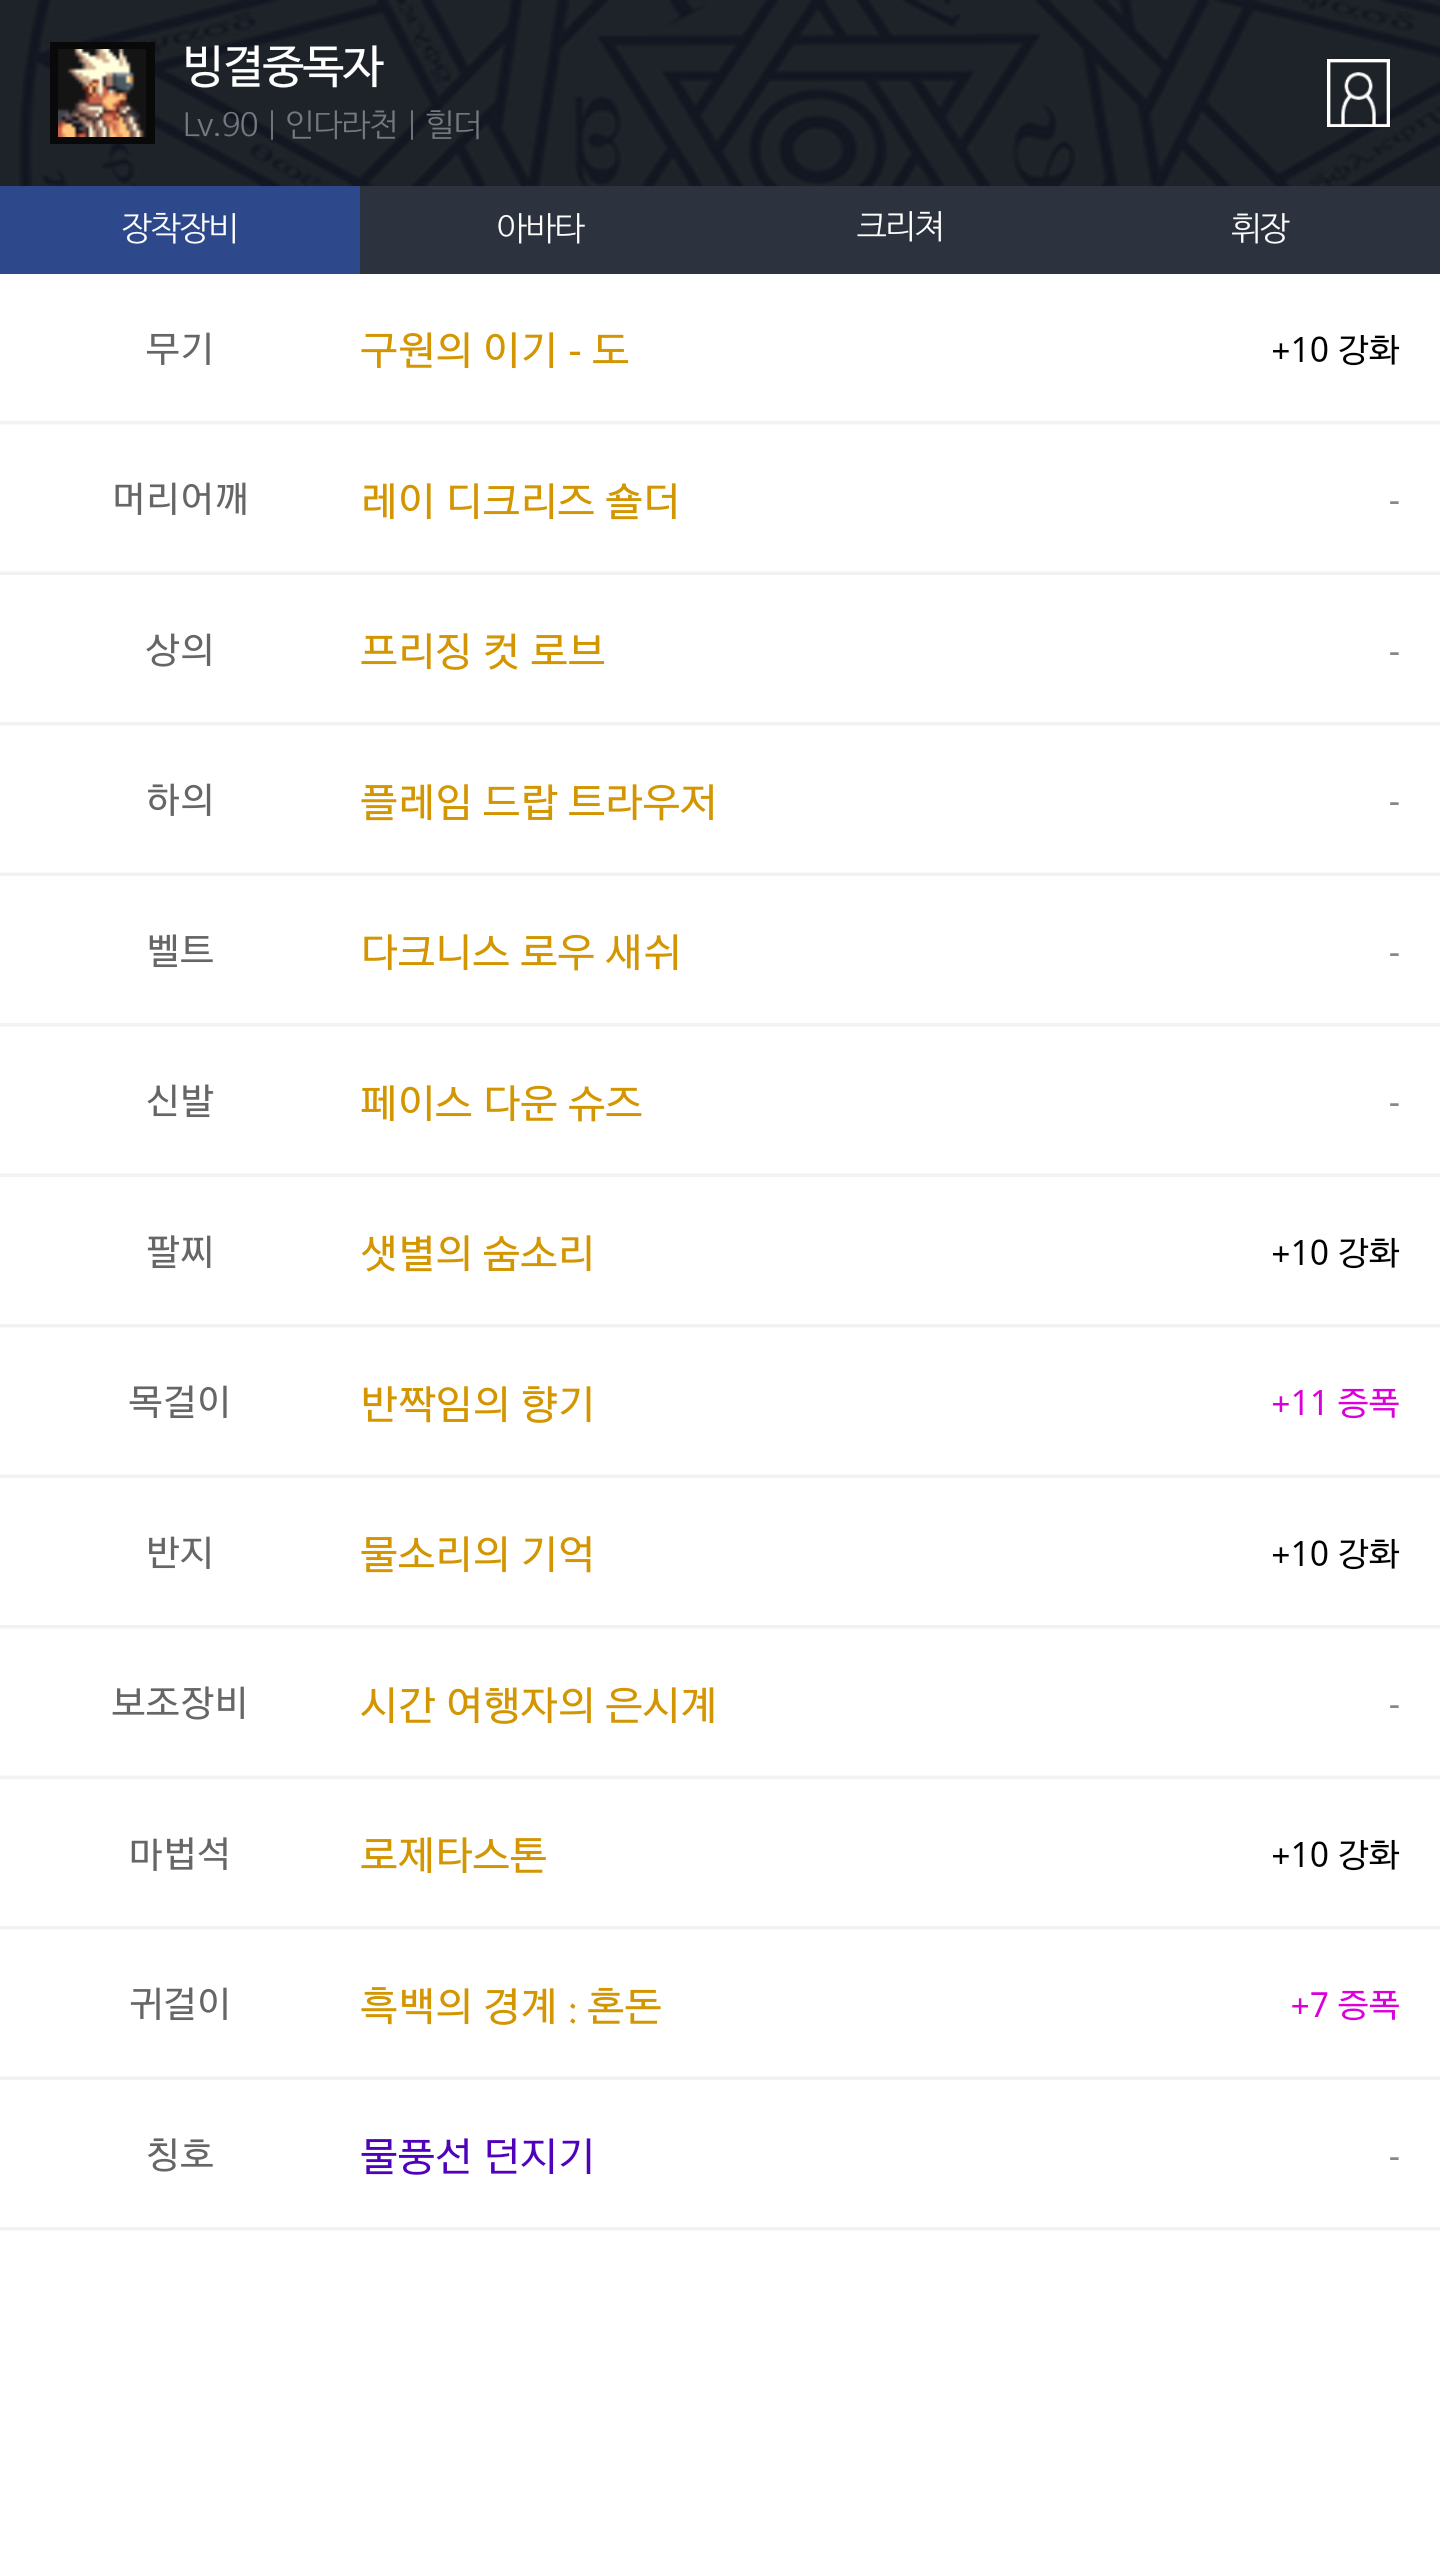Viewport: 1440px width, 2560px height.
Task: Select the 휘장 tab
Action: tap(1260, 229)
